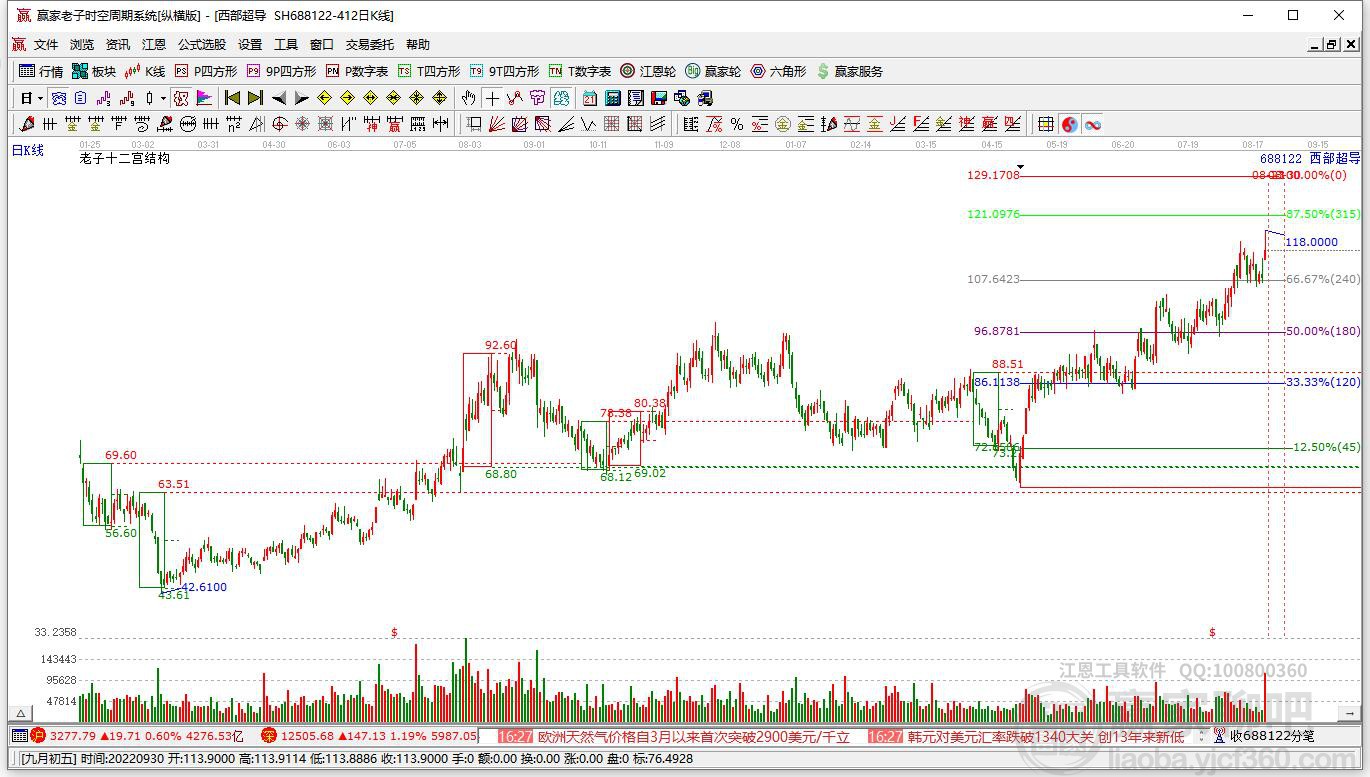Restore the inner chart window
The width and height of the screenshot is (1370, 777).
tap(1331, 45)
